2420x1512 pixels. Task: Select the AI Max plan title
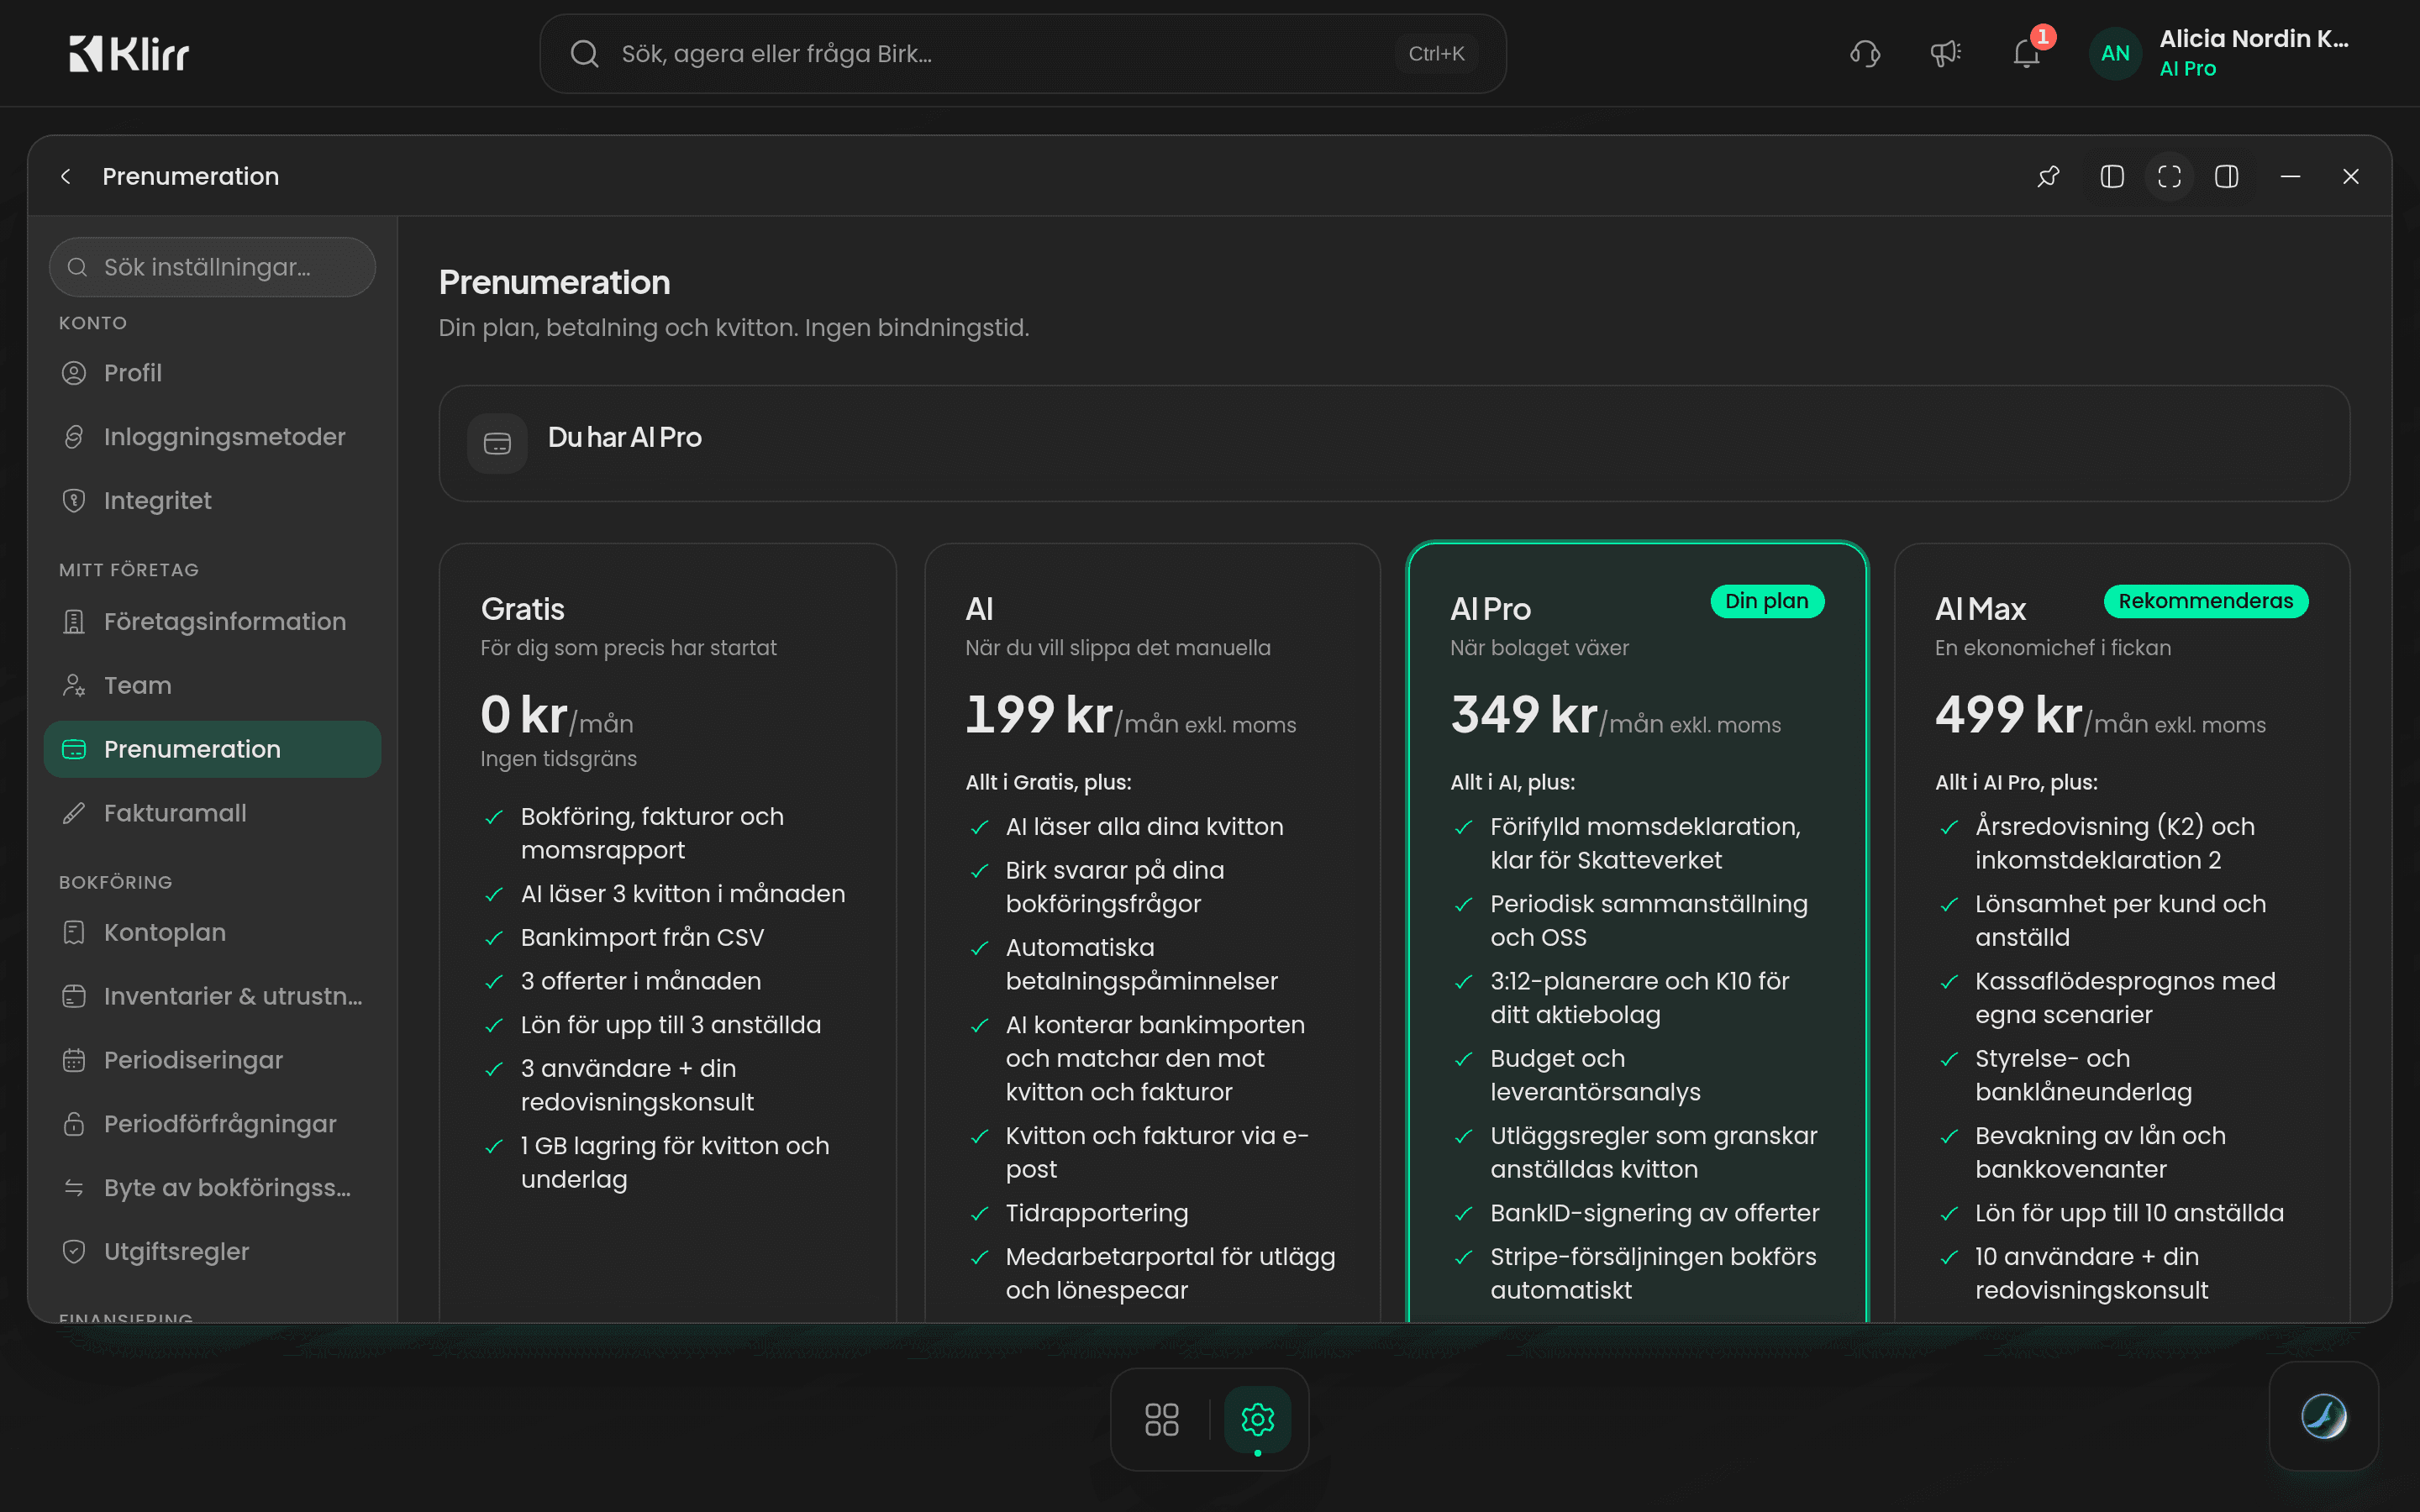point(1980,609)
